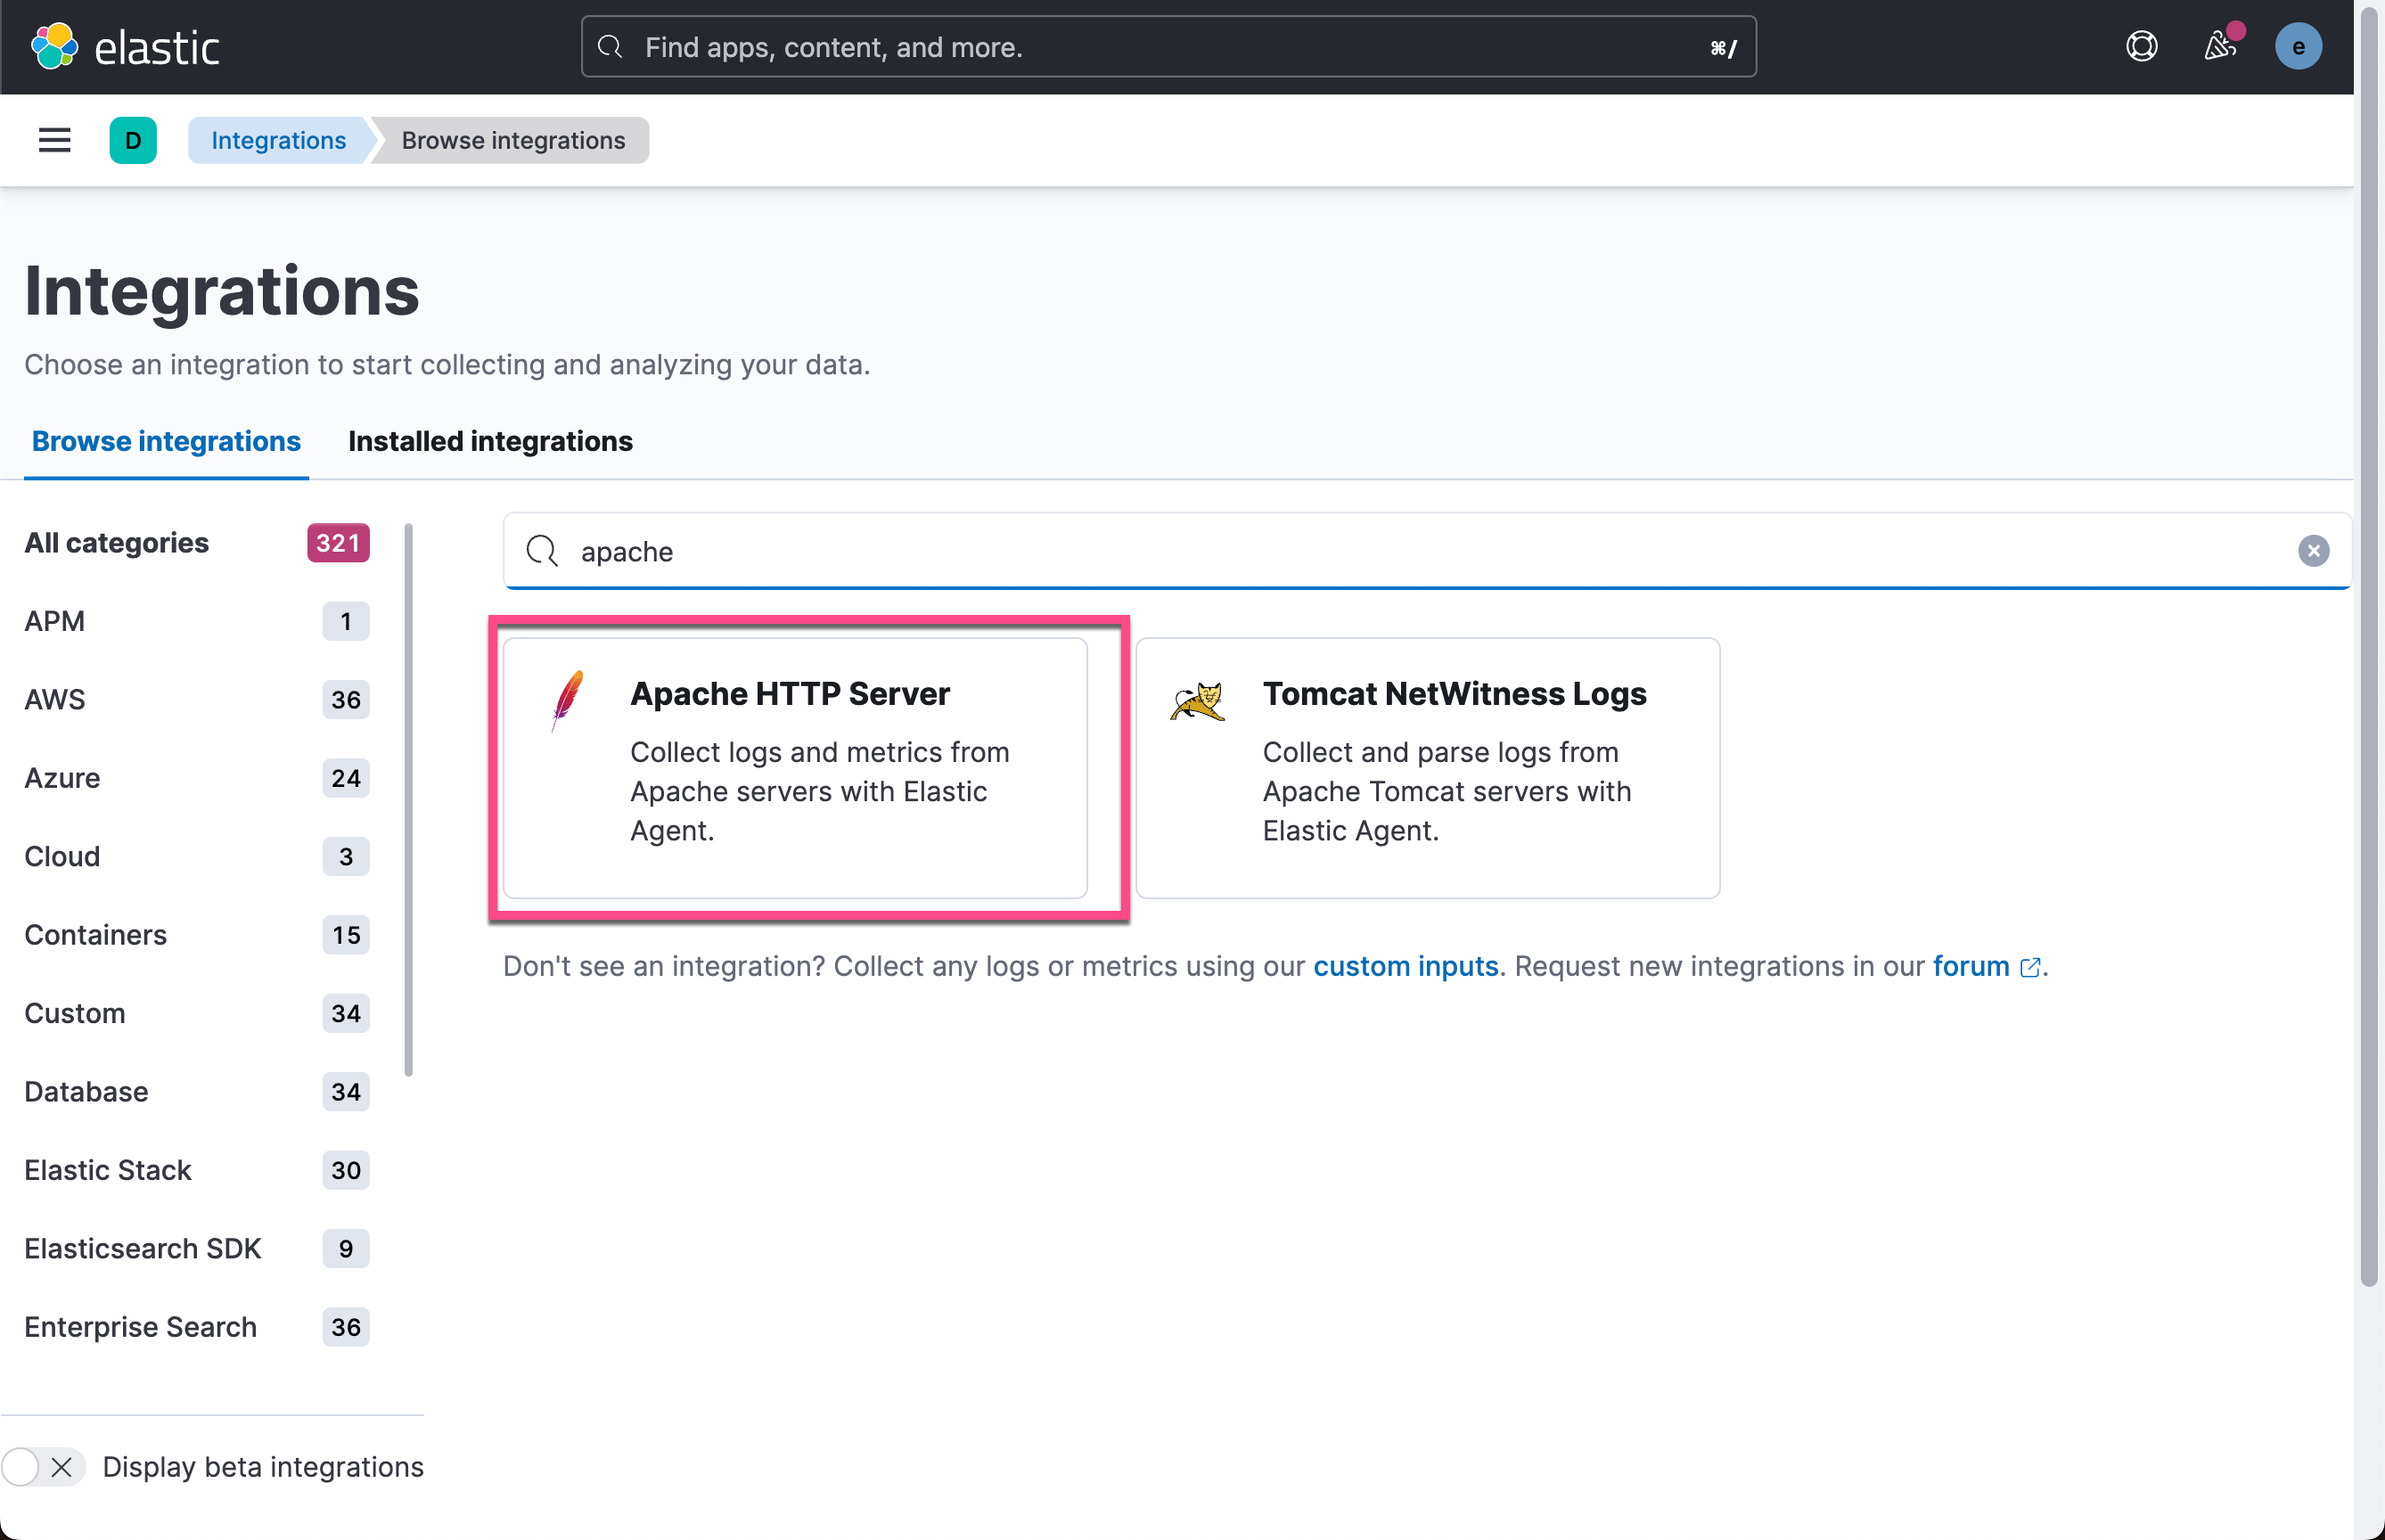Open the custom inputs link
Image resolution: width=2385 pixels, height=1540 pixels.
pyautogui.click(x=1405, y=966)
